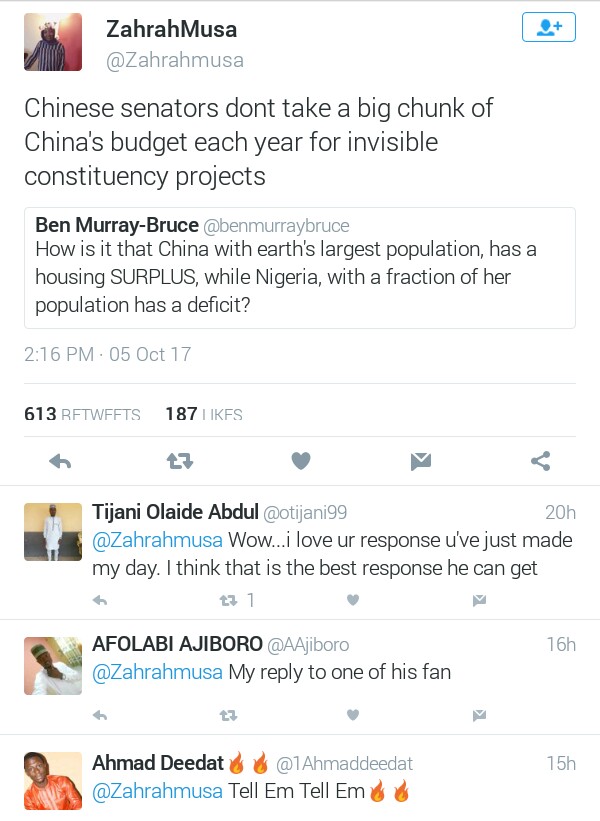The width and height of the screenshot is (600, 821).
Task: Share the main tweet
Action: 541,461
